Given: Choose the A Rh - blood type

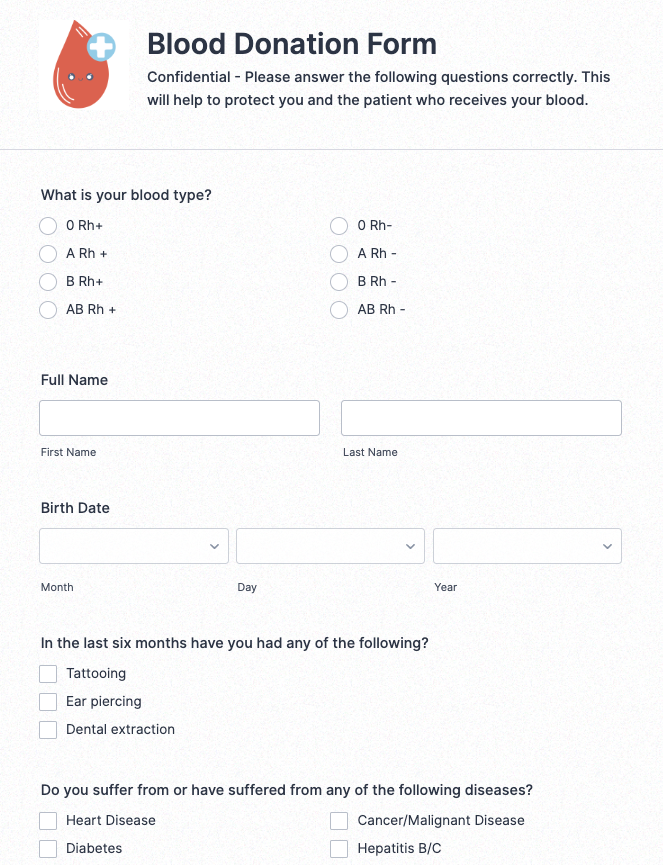Looking at the screenshot, I should click(338, 253).
